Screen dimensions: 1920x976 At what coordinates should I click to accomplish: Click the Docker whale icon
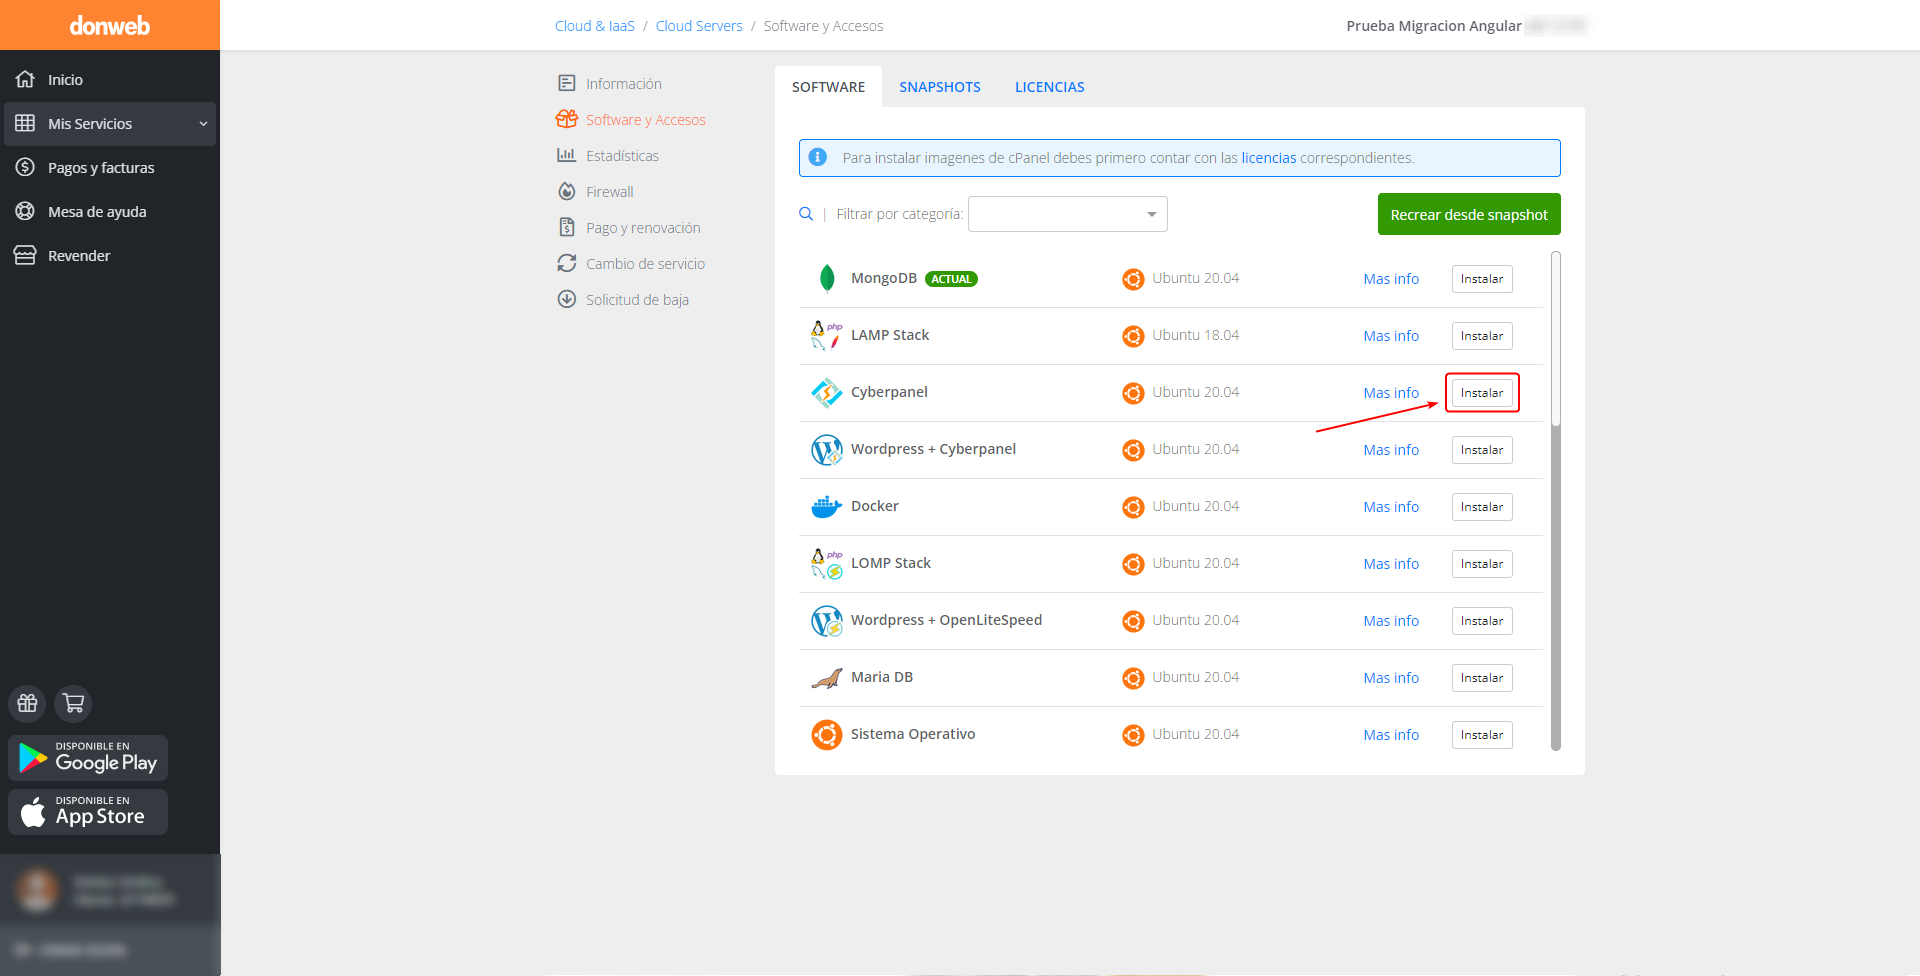point(826,507)
